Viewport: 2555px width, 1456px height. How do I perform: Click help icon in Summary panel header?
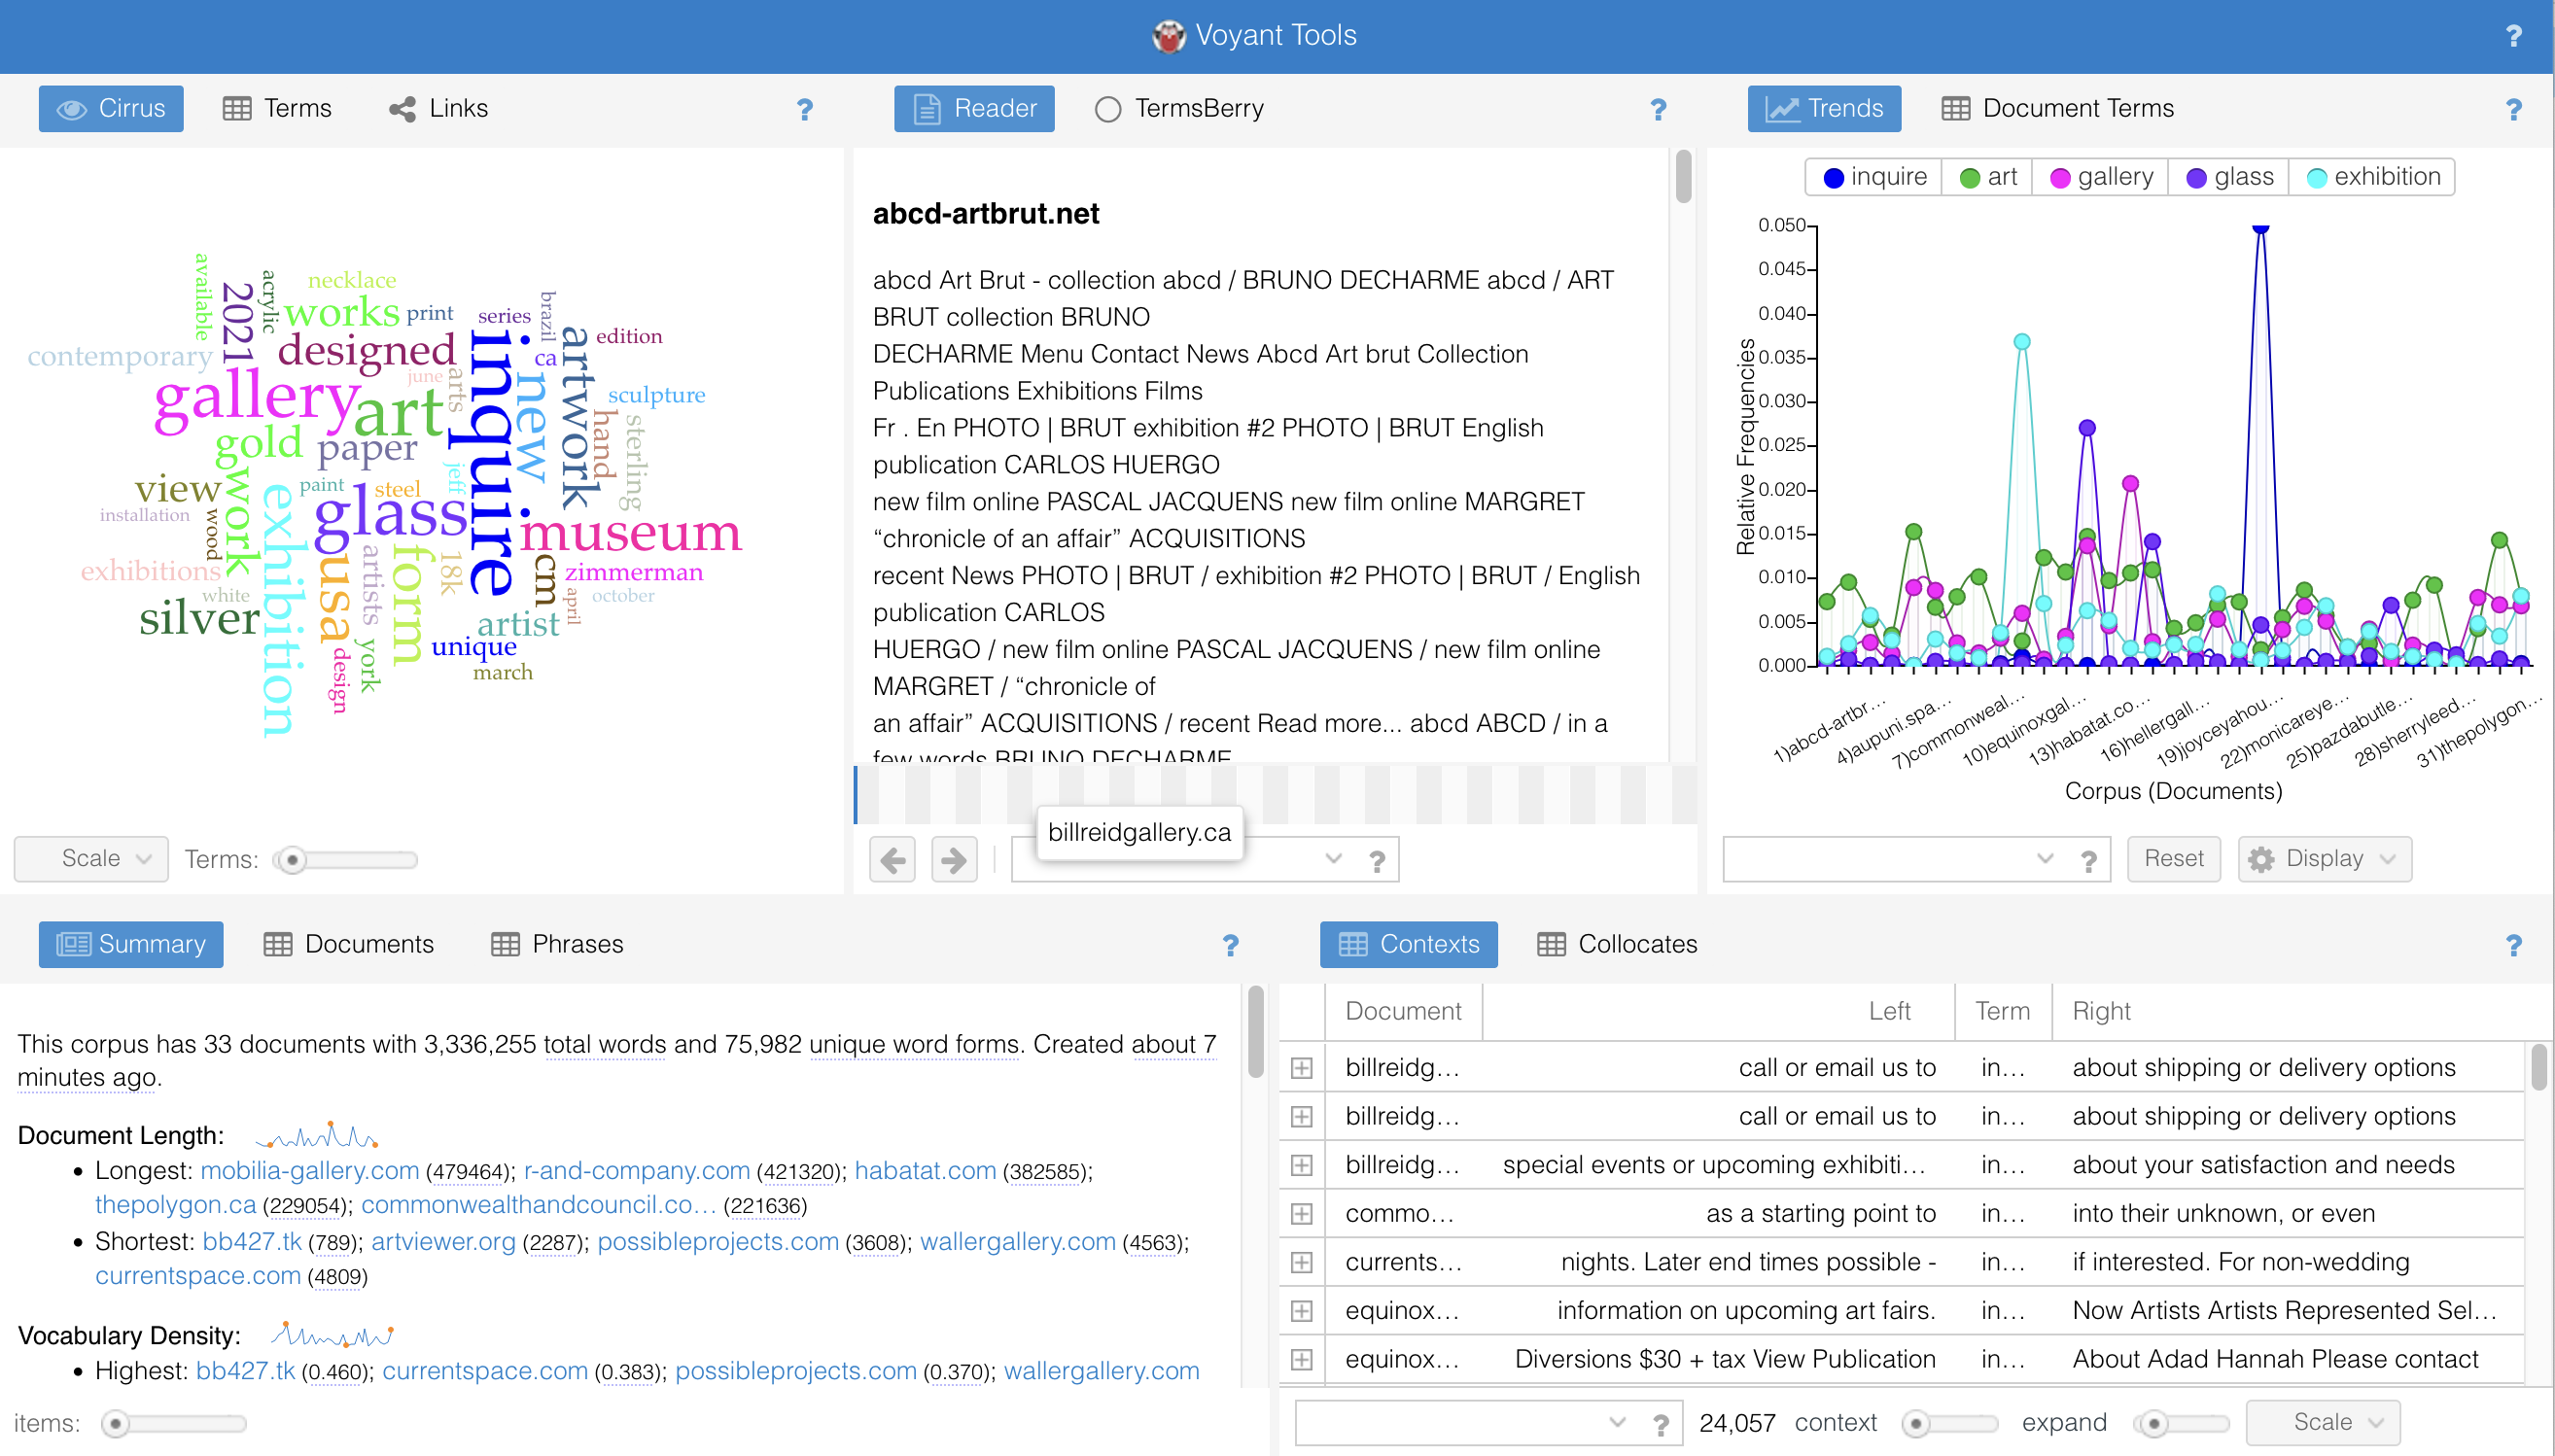click(x=1230, y=945)
